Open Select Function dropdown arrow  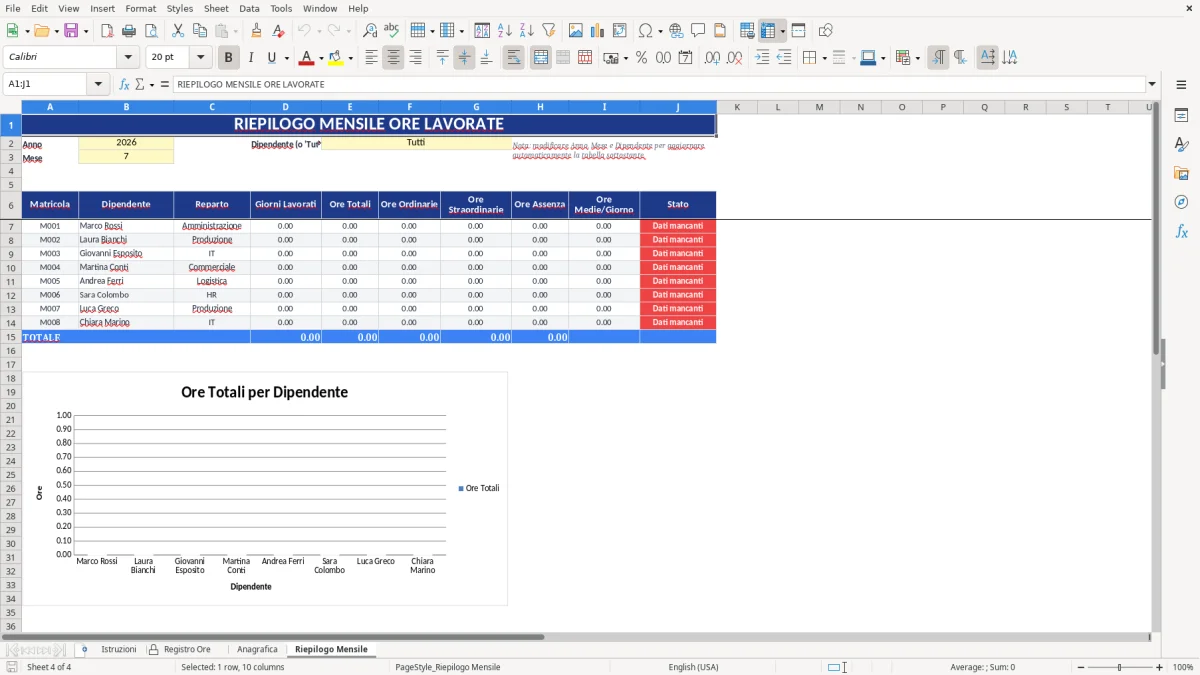pyautogui.click(x=152, y=84)
